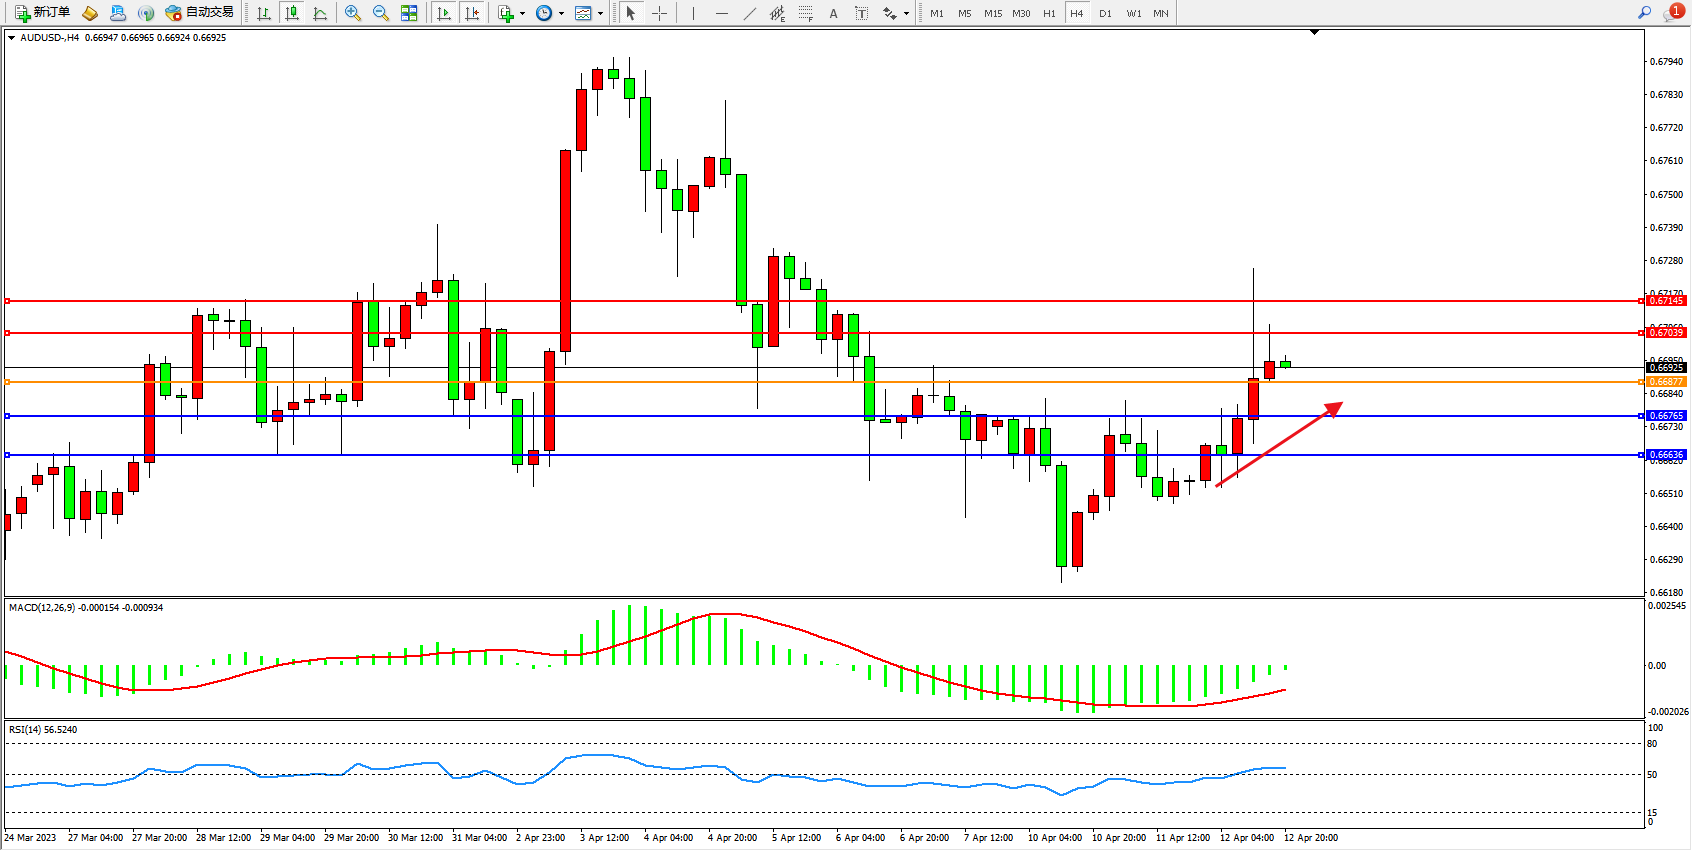1692x851 pixels.
Task: Click the New Order (新订单) button
Action: (x=42, y=13)
